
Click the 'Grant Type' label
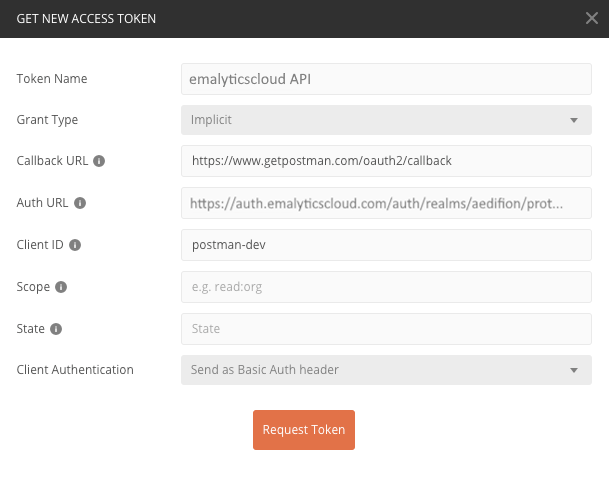pos(47,120)
